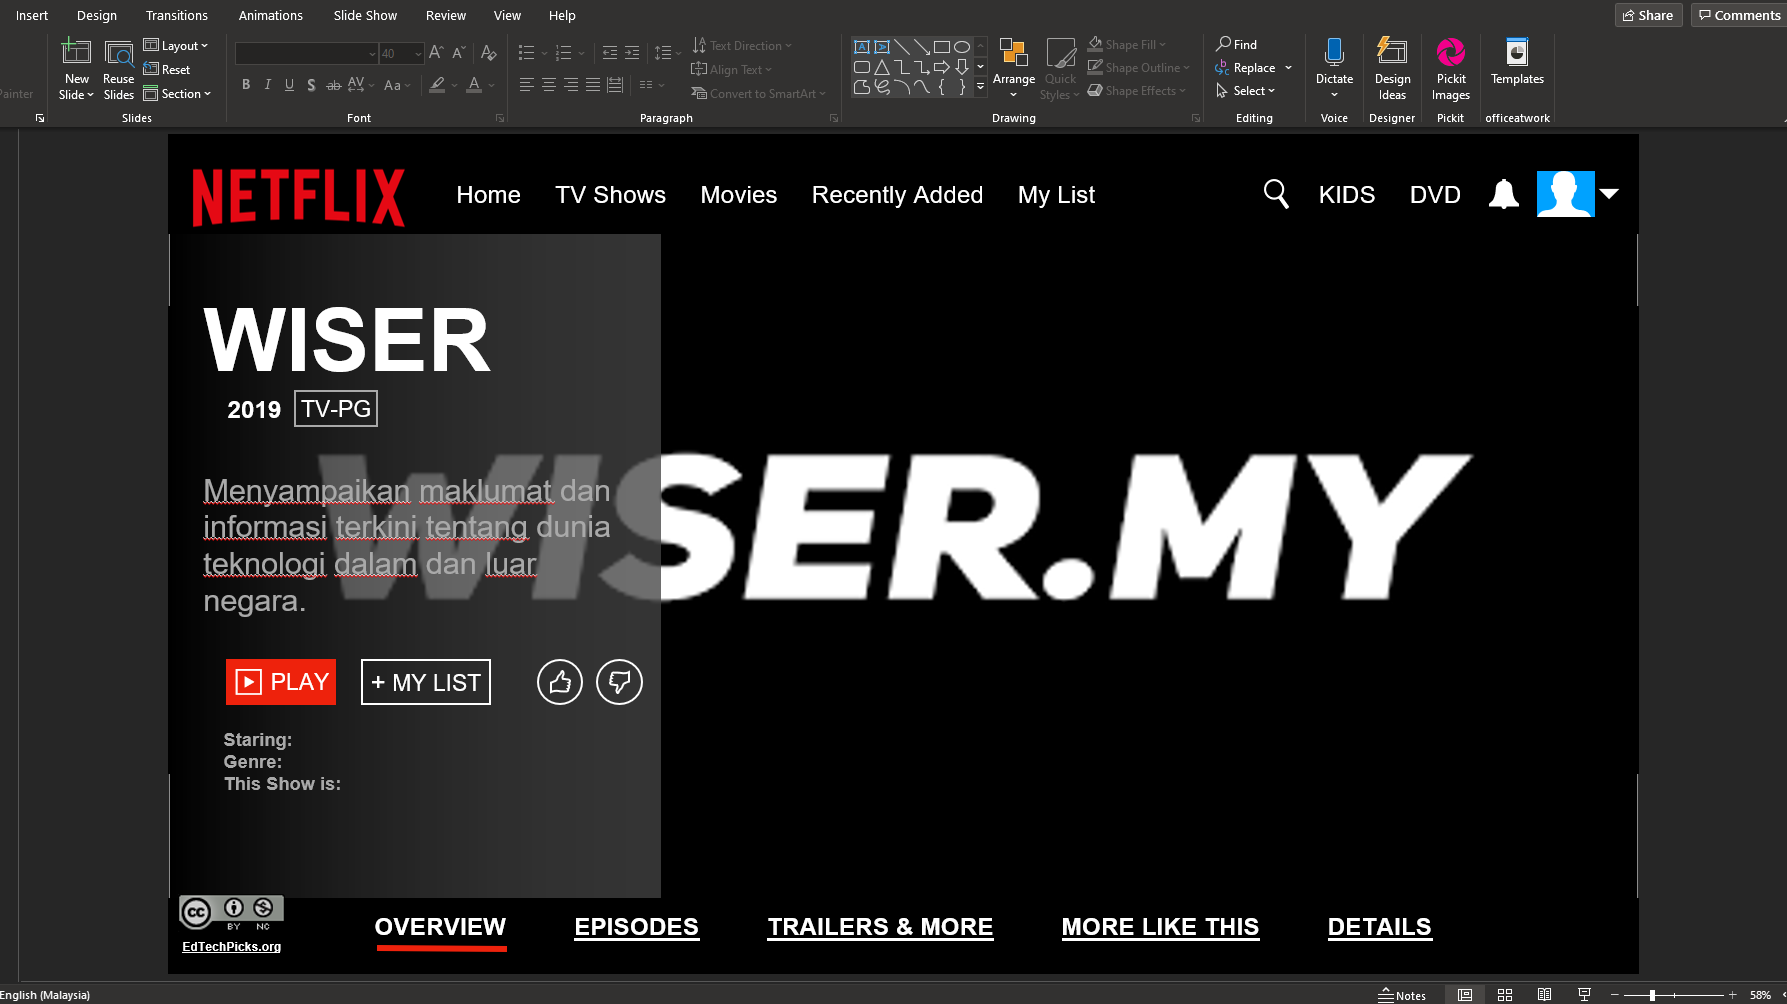Toggle Underline text formatting
Screen dimensions: 1787x1004
tap(289, 85)
